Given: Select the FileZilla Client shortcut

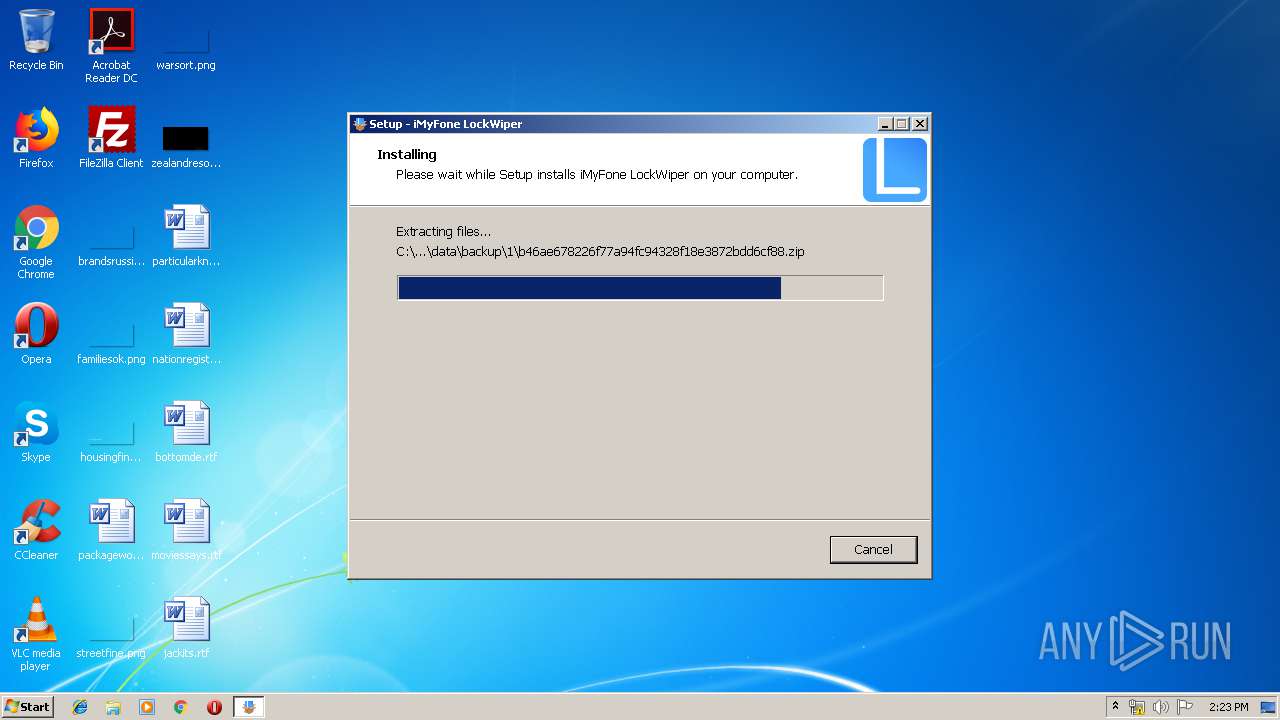Looking at the screenshot, I should (111, 139).
